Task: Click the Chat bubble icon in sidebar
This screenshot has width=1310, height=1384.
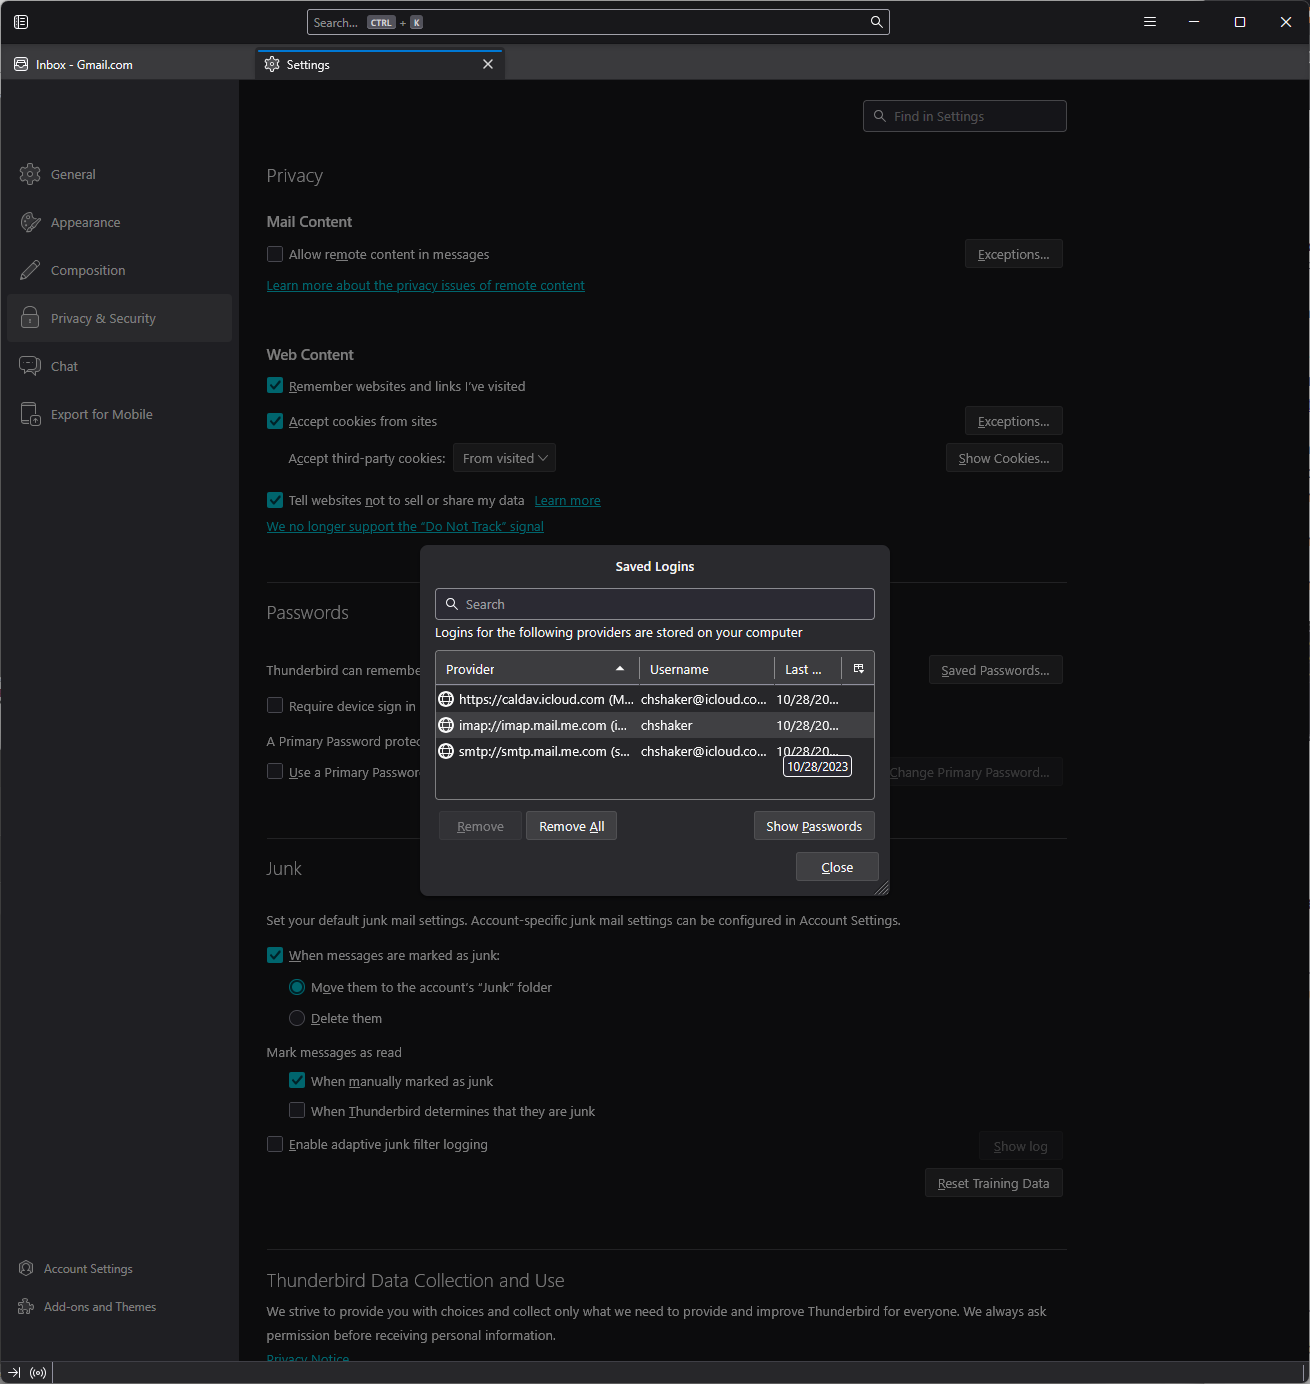Action: [x=31, y=366]
